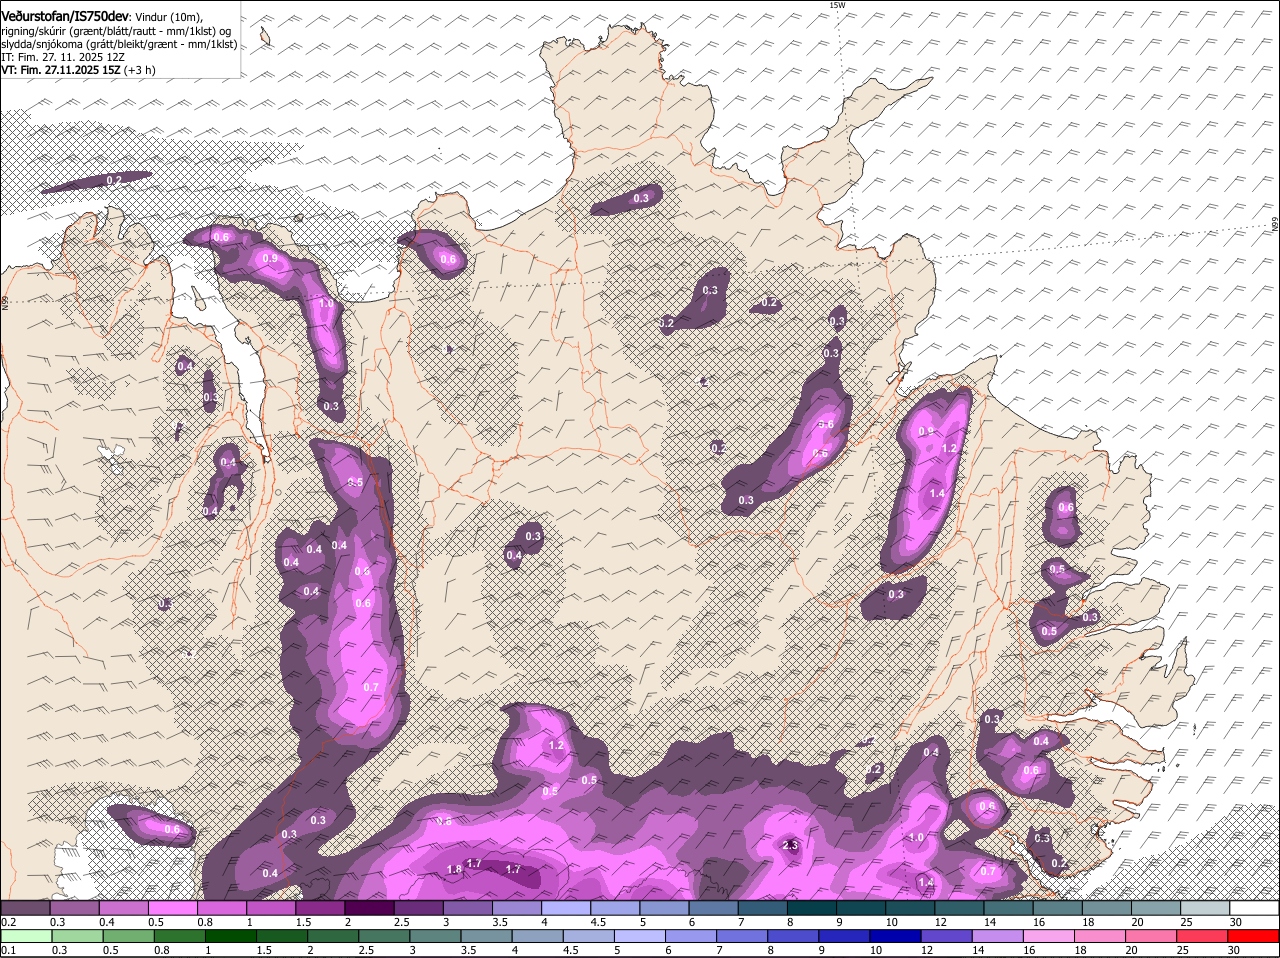
Task: Click the 0.2 label in the upper legend row
Action: [x=8, y=922]
